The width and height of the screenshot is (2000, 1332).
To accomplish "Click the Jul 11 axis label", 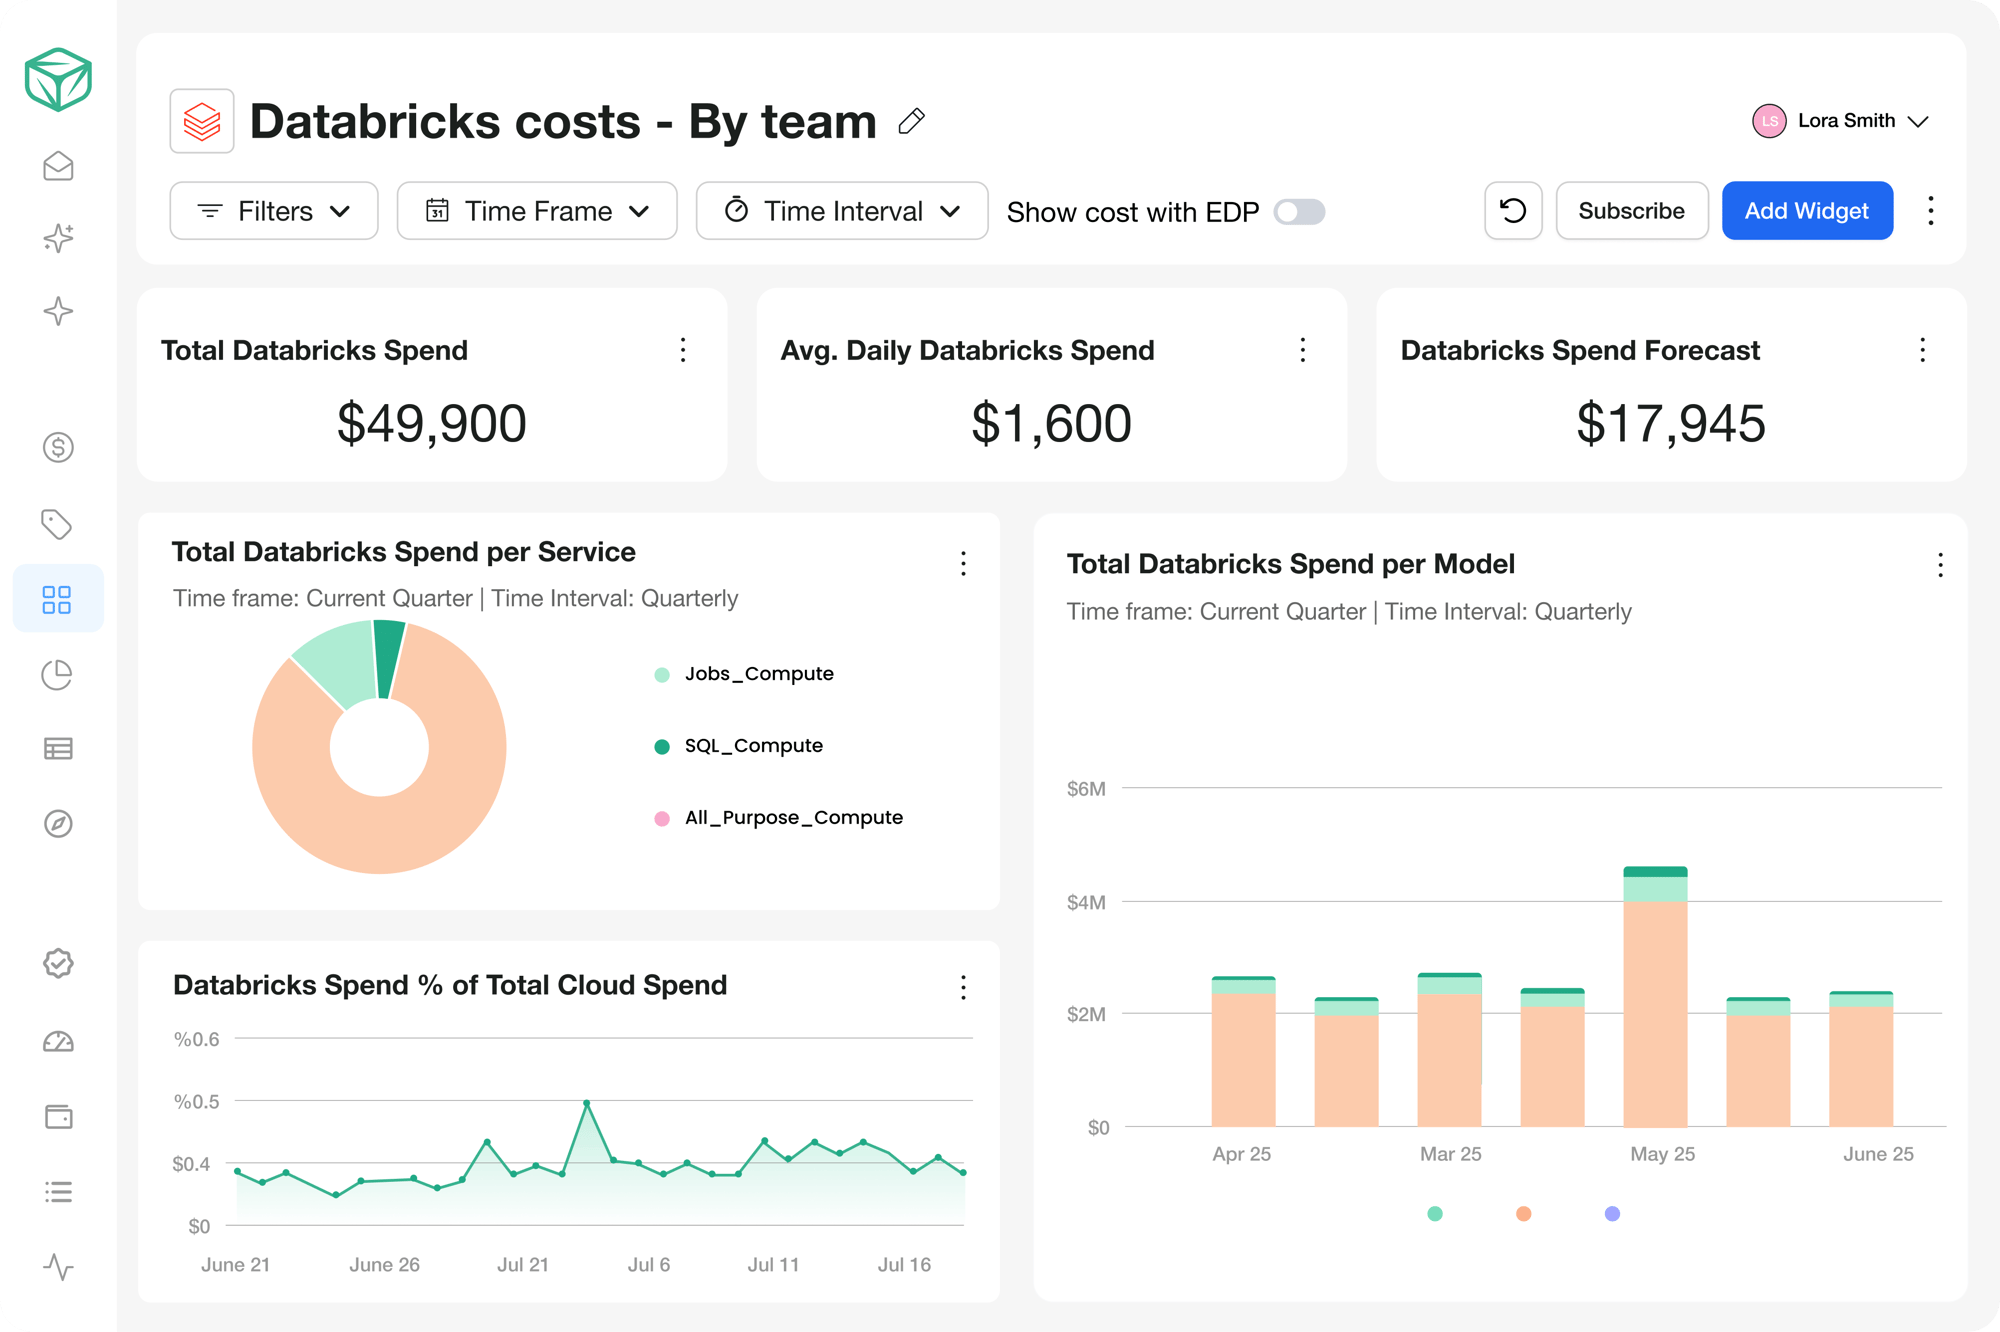I will tap(773, 1265).
